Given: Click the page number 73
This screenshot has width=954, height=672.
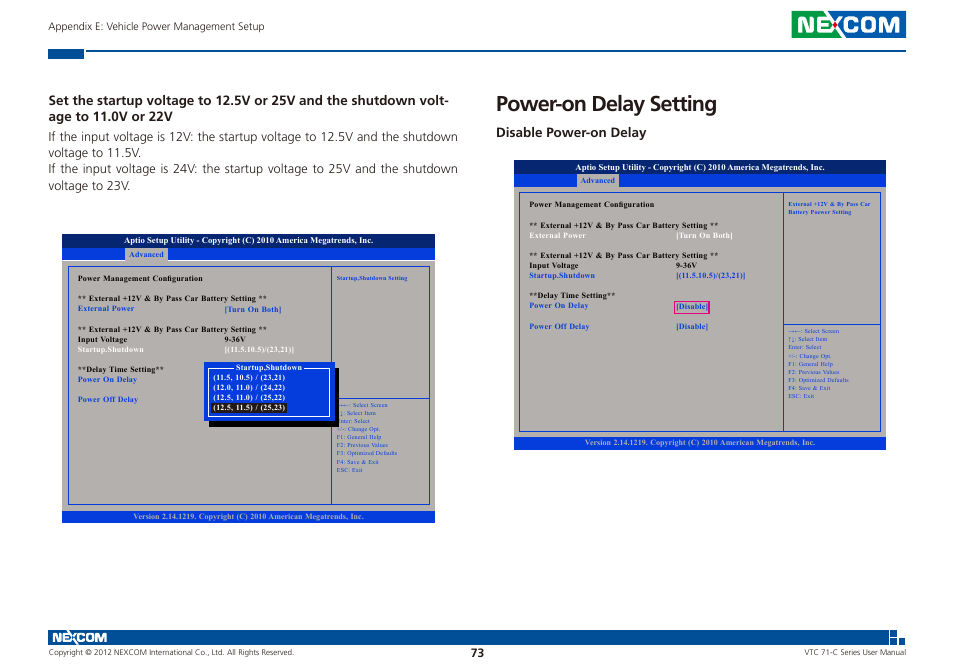Looking at the screenshot, I should tap(478, 653).
